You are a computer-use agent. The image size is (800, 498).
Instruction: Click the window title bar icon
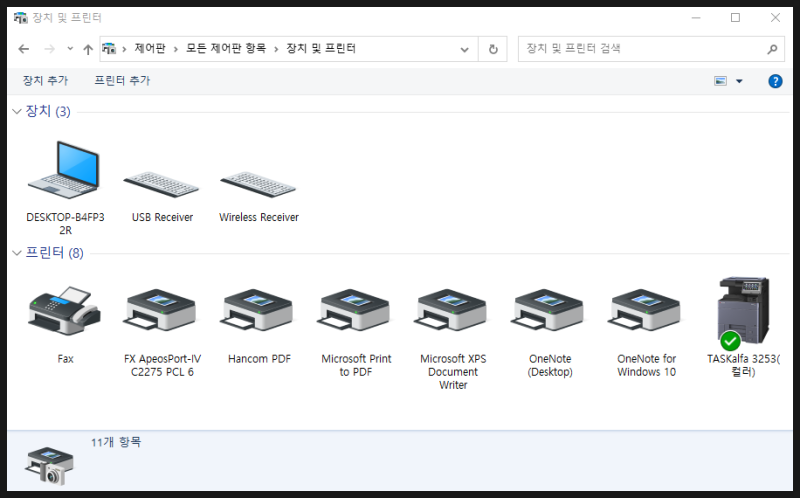coord(20,18)
